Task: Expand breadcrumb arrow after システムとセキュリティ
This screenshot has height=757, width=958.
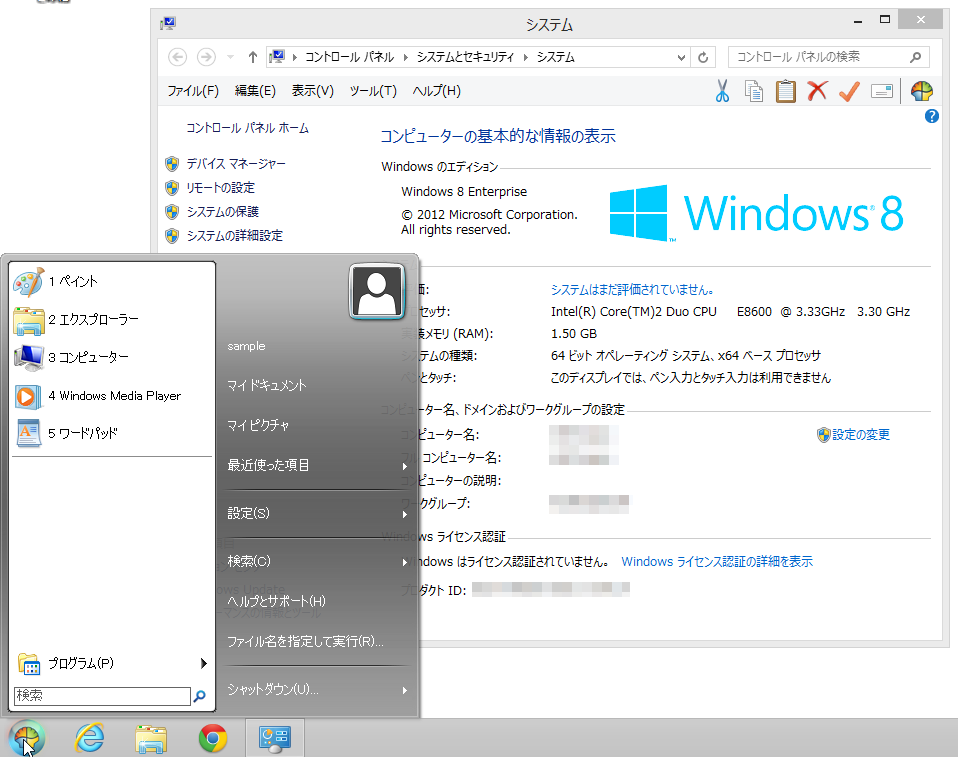Action: coord(525,57)
